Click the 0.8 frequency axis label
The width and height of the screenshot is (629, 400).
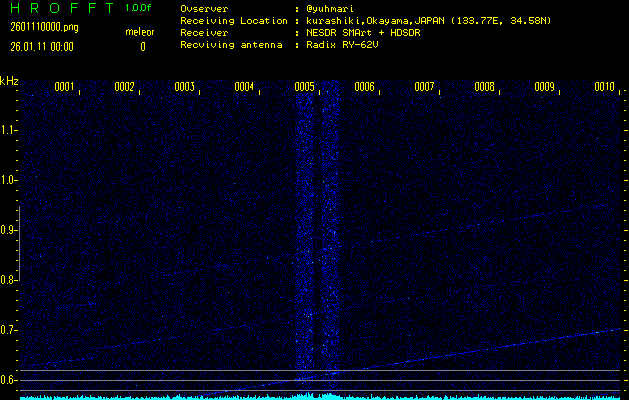[x=9, y=280]
